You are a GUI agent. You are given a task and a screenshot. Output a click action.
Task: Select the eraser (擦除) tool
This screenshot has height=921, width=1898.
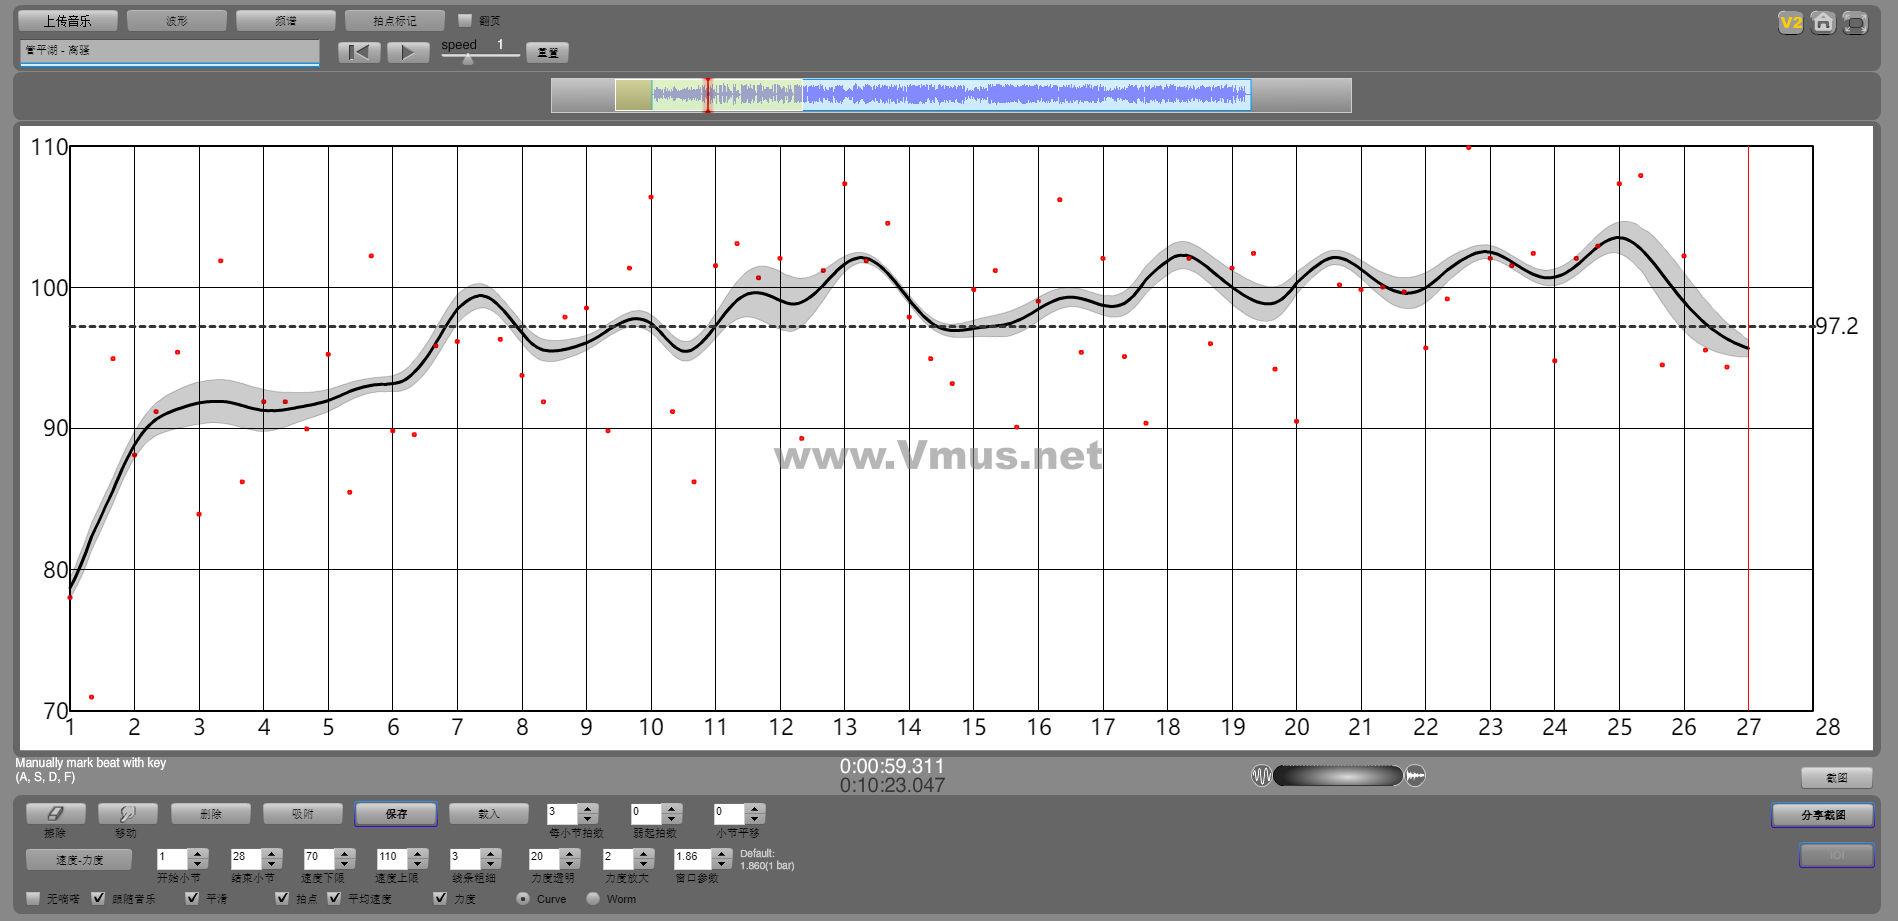55,814
